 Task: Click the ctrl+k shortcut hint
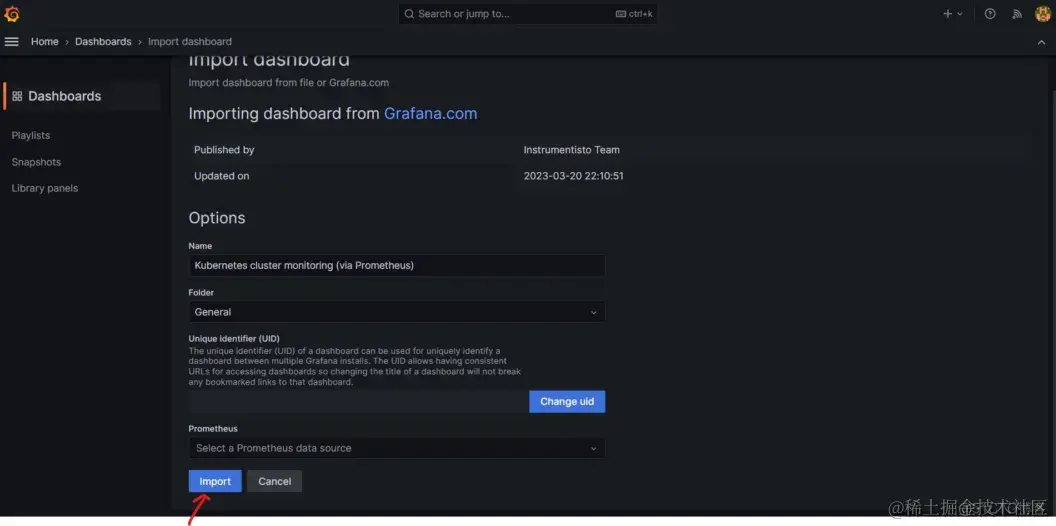(x=634, y=13)
